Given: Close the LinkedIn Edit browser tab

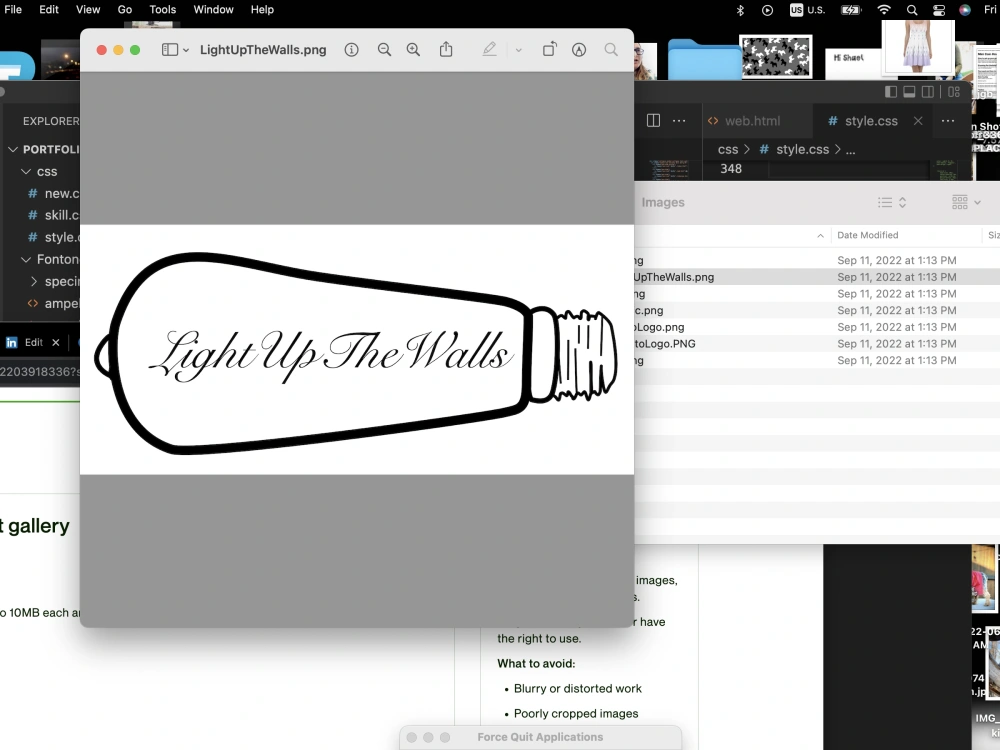Looking at the screenshot, I should tap(56, 342).
